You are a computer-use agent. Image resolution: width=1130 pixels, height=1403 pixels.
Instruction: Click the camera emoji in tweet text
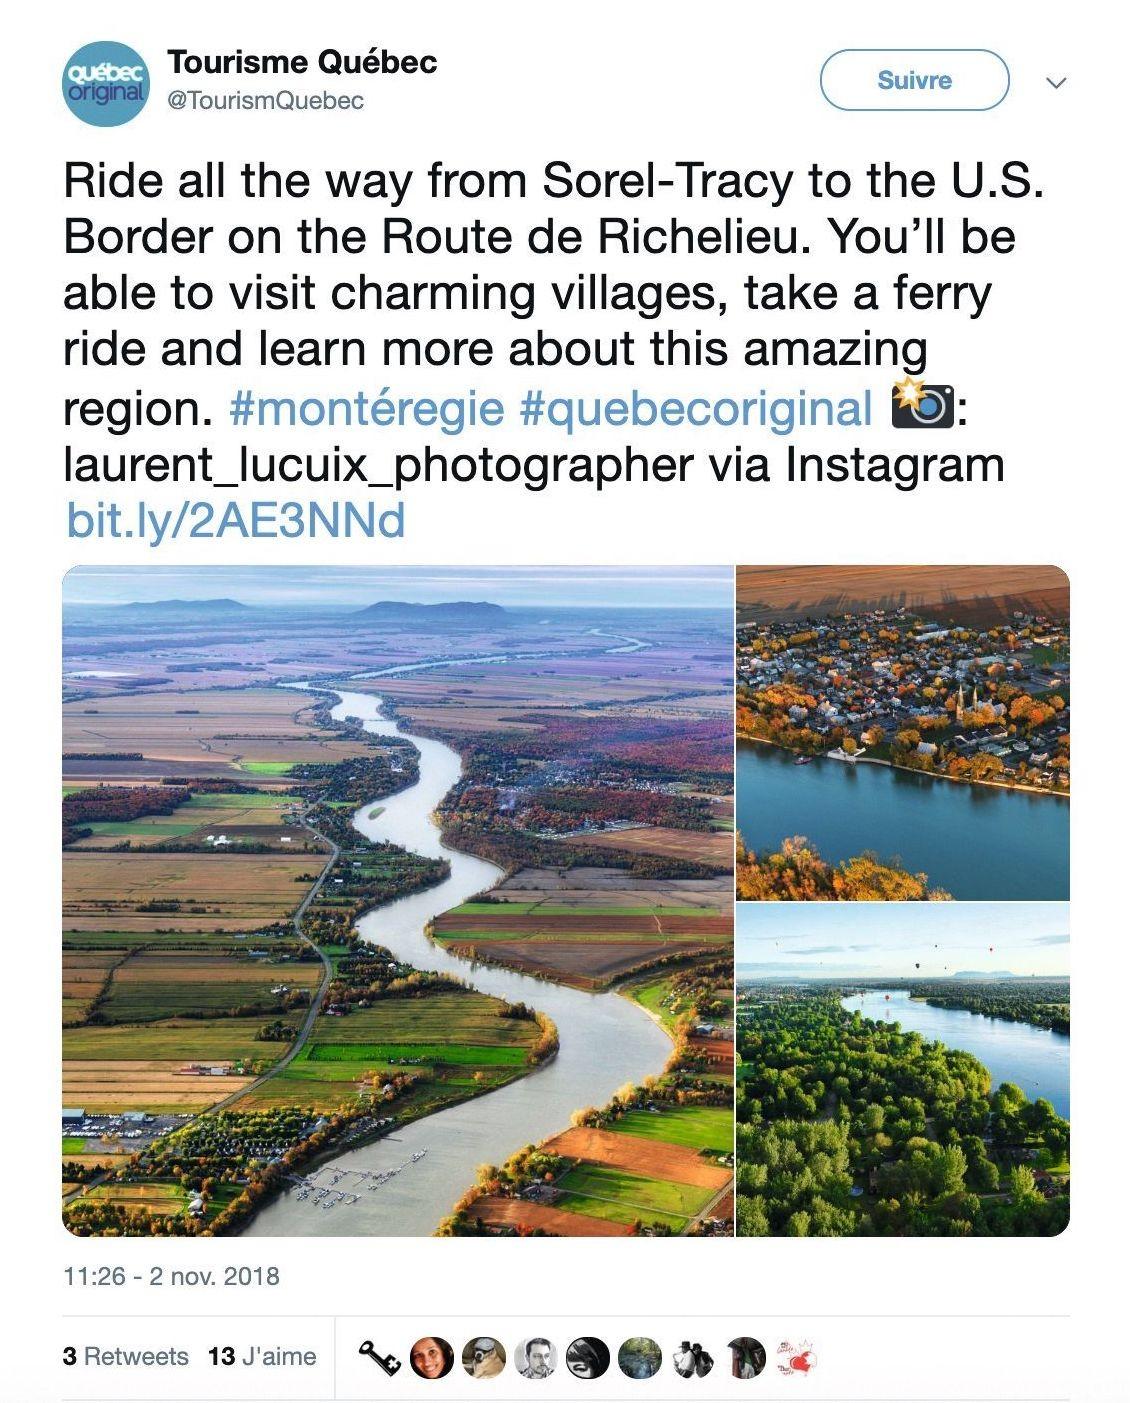click(x=922, y=406)
